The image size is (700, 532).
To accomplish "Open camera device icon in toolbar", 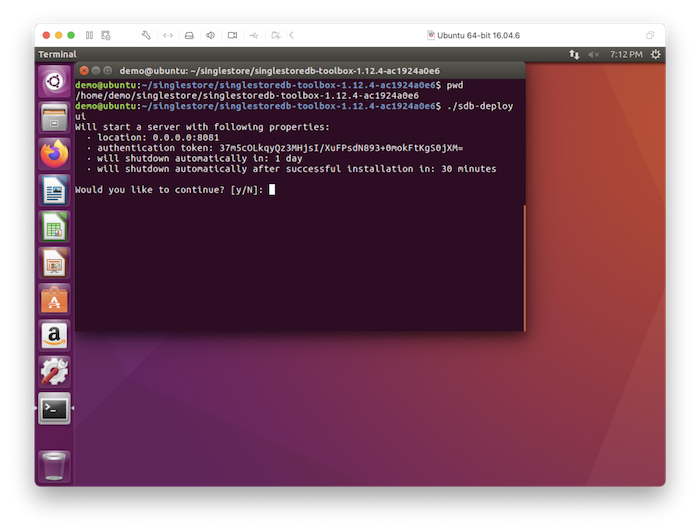I will tap(232, 35).
